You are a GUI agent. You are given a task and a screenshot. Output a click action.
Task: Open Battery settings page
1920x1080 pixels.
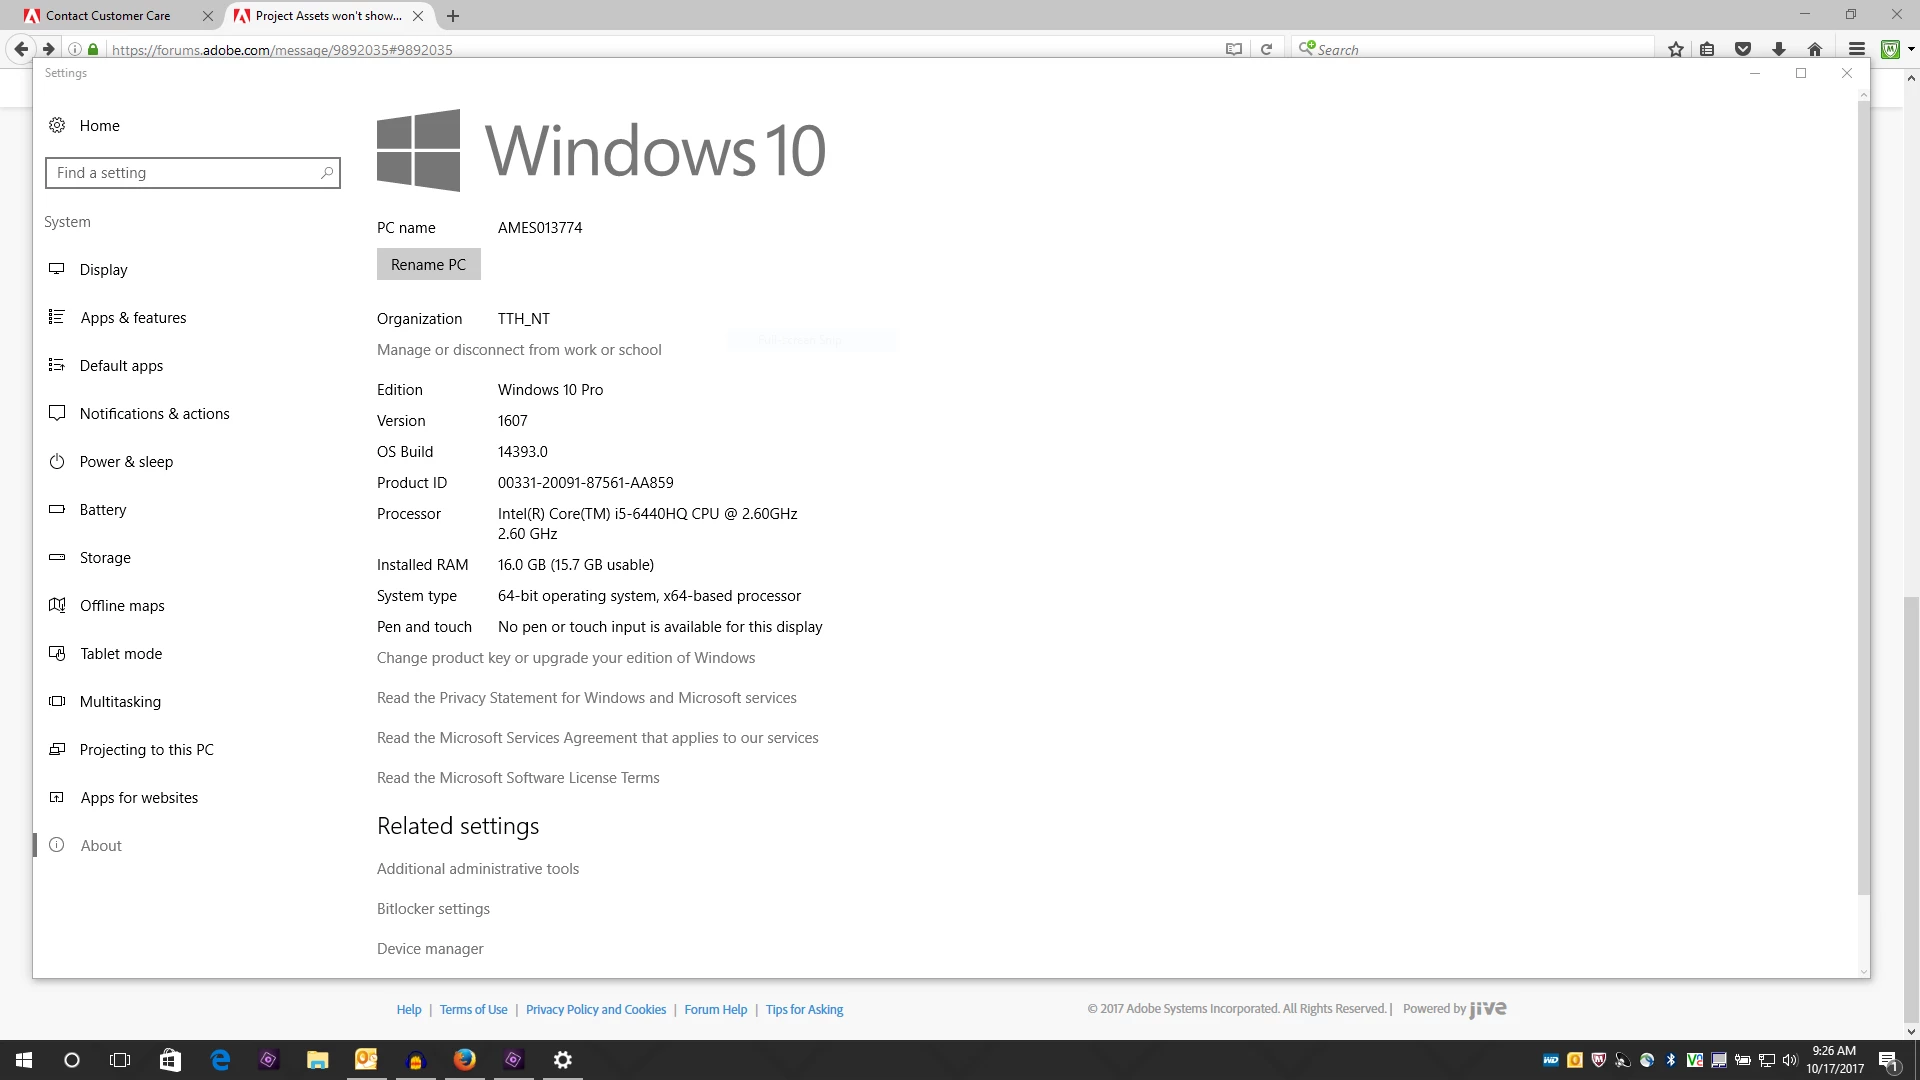pos(102,510)
